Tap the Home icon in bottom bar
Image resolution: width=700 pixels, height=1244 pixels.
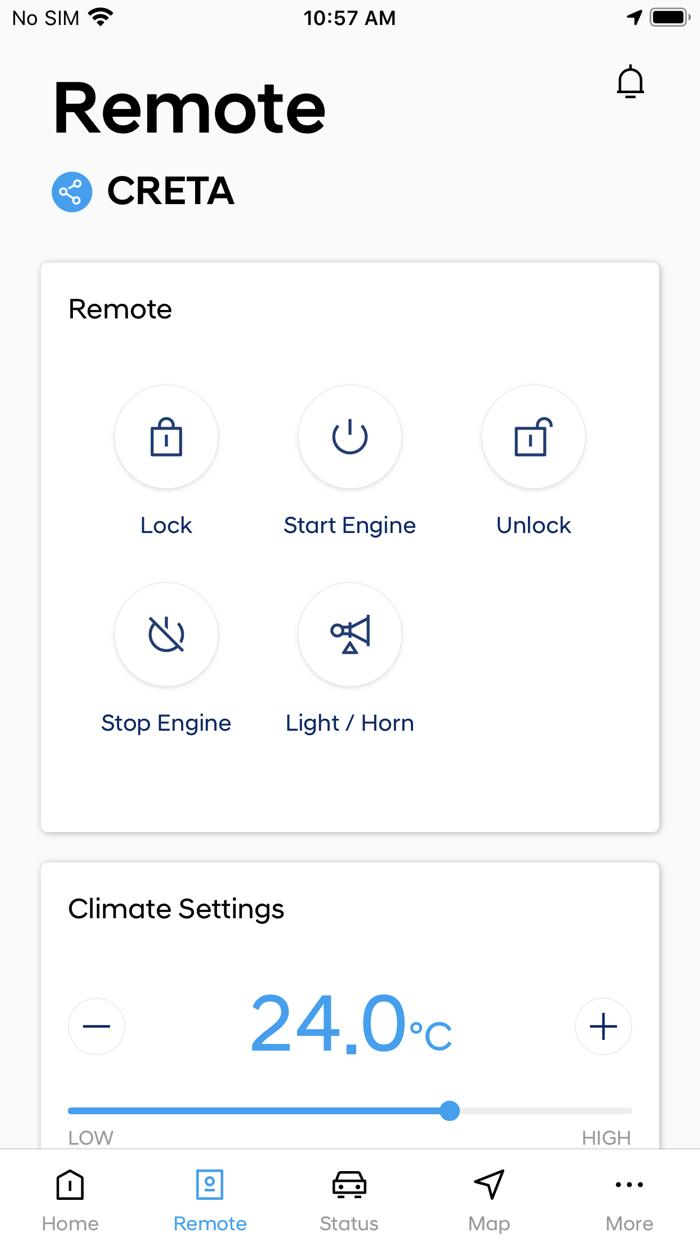tap(69, 1184)
